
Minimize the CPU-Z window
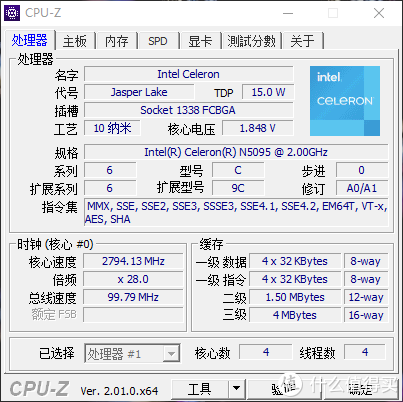288,13
